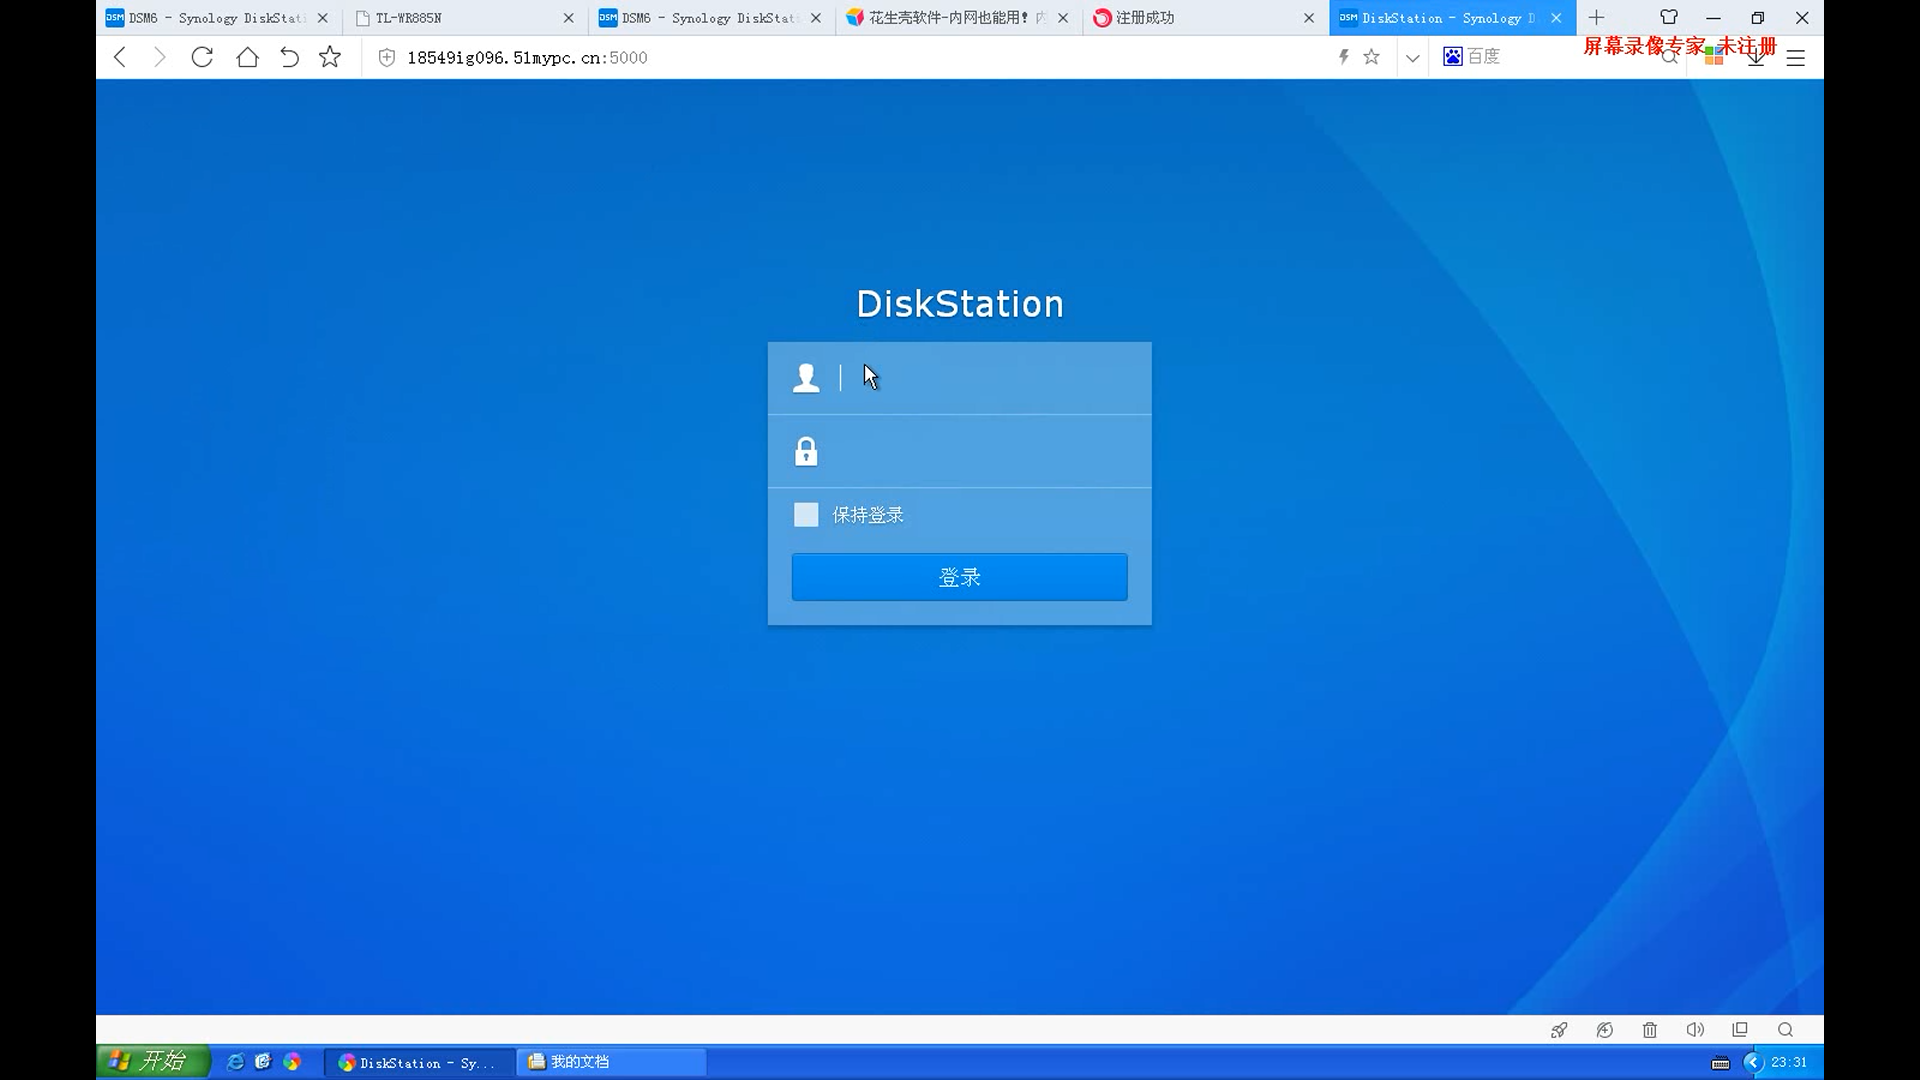Close the TL-WR885N tab

click(569, 18)
